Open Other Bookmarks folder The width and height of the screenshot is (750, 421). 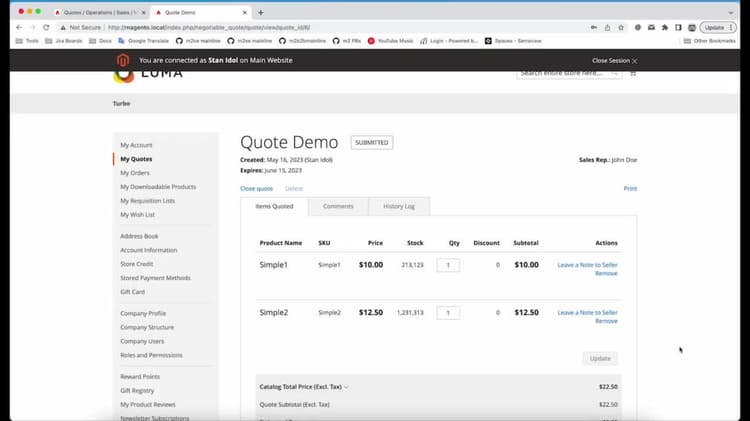[709, 41]
